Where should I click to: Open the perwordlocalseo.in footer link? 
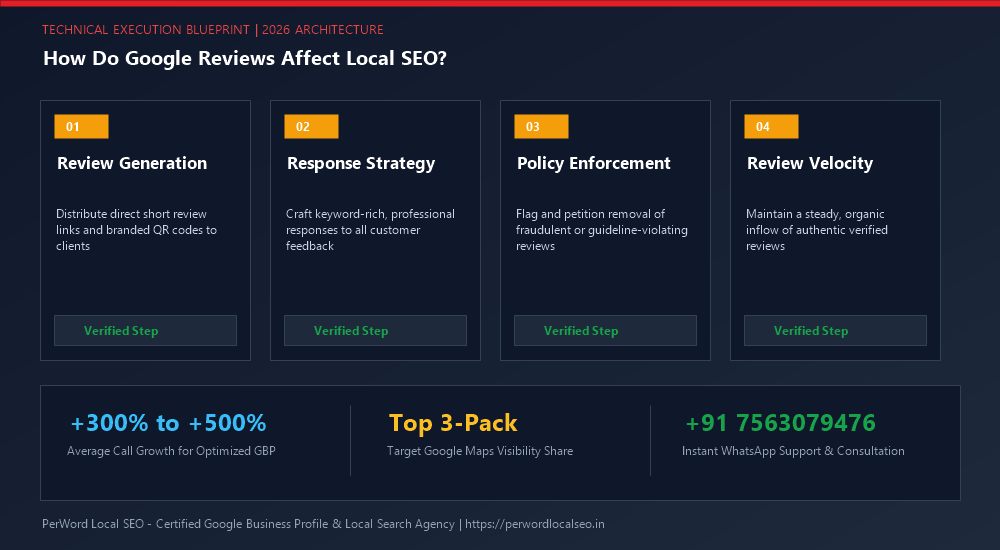click(534, 524)
